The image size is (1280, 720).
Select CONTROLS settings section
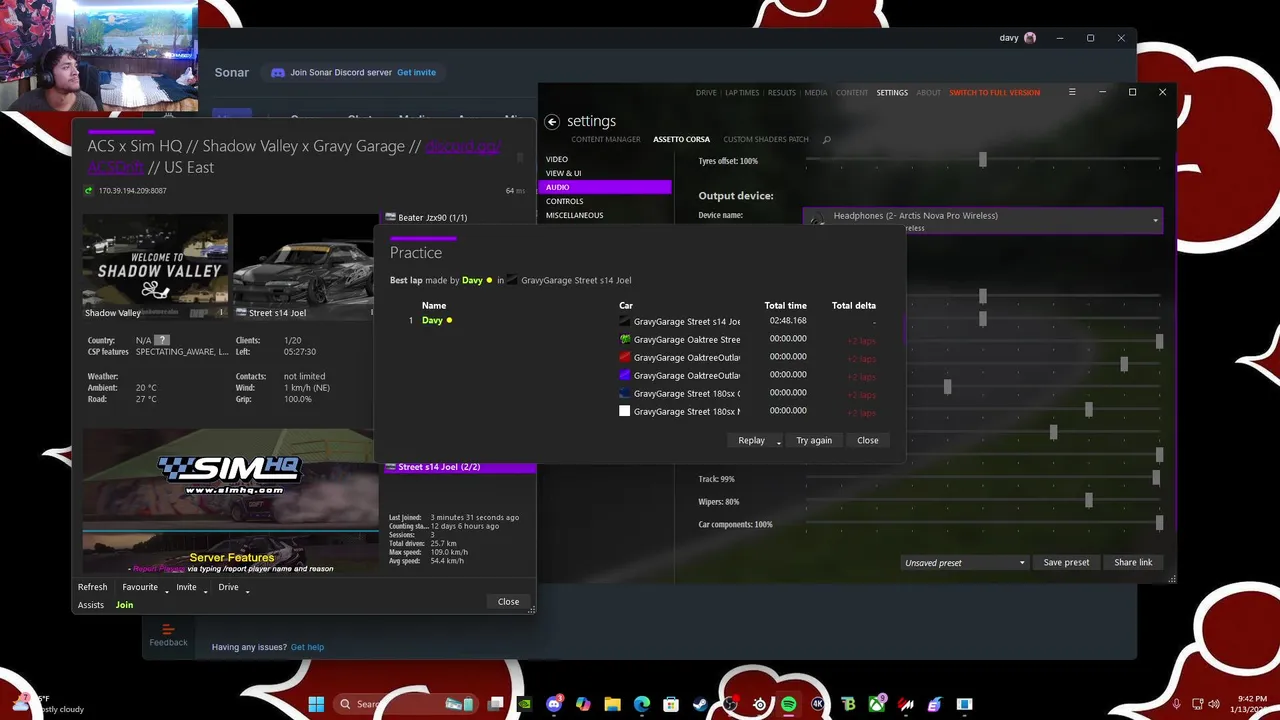coord(564,201)
